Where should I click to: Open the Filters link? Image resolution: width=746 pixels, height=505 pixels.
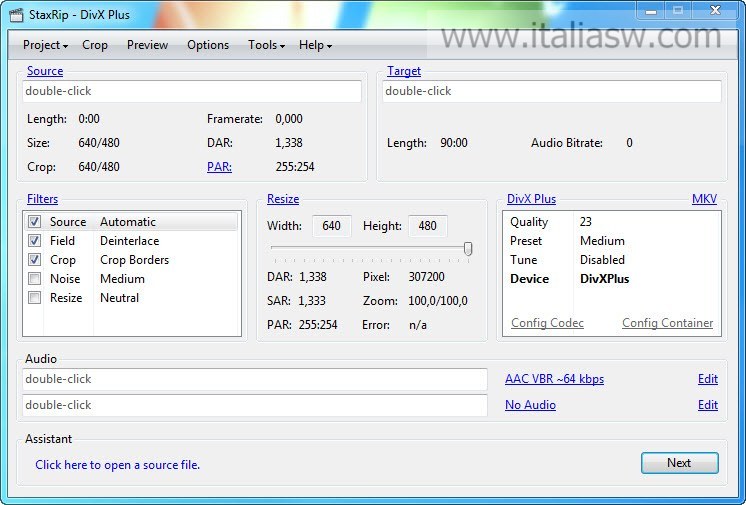pyautogui.click(x=42, y=199)
